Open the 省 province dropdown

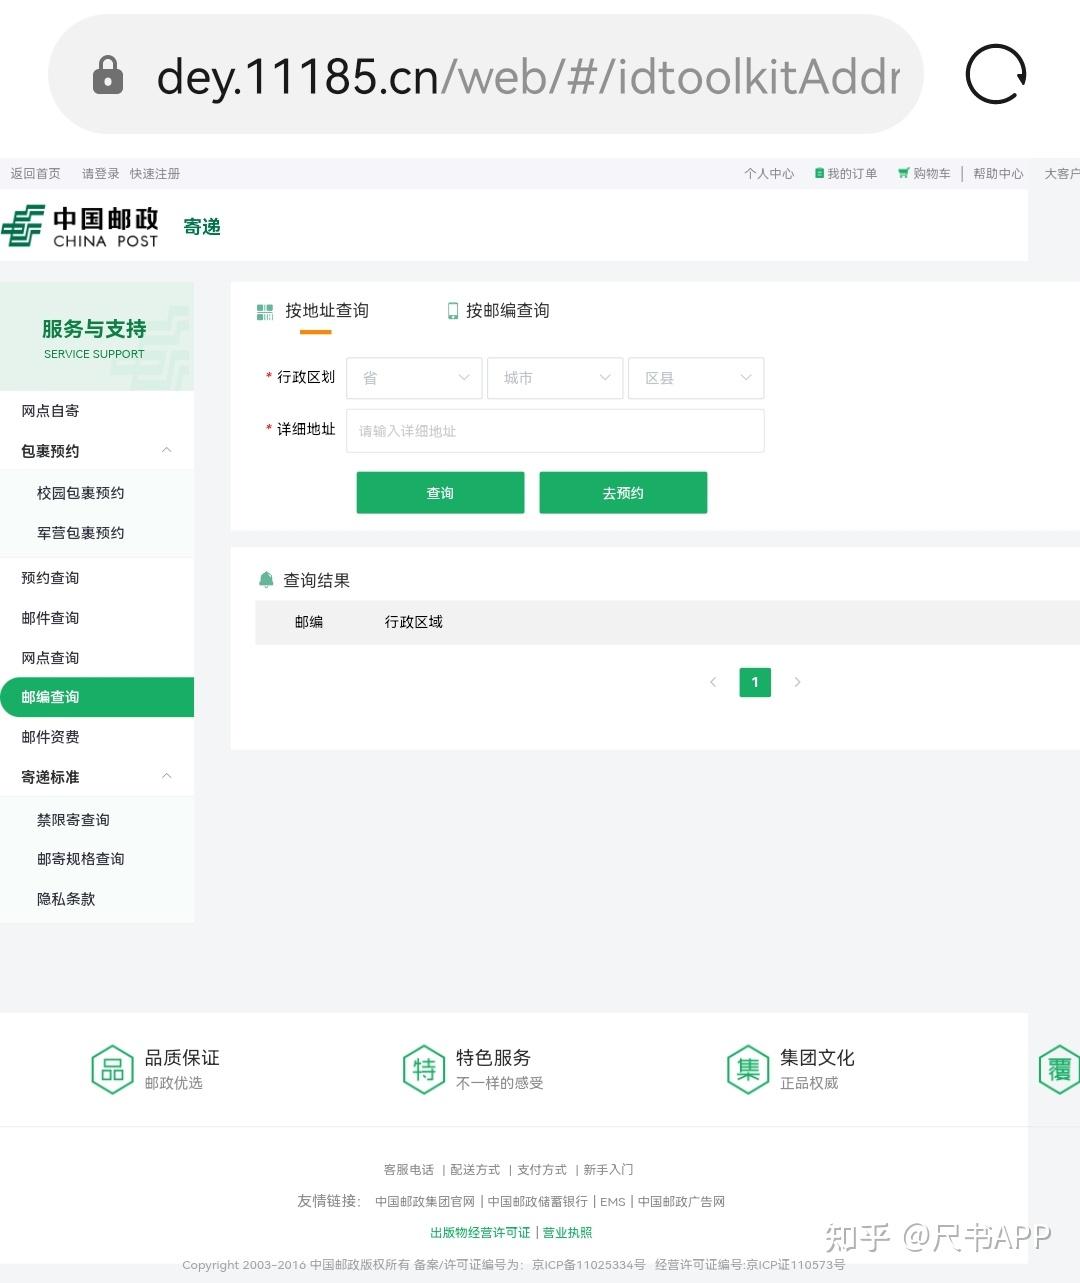pos(414,378)
